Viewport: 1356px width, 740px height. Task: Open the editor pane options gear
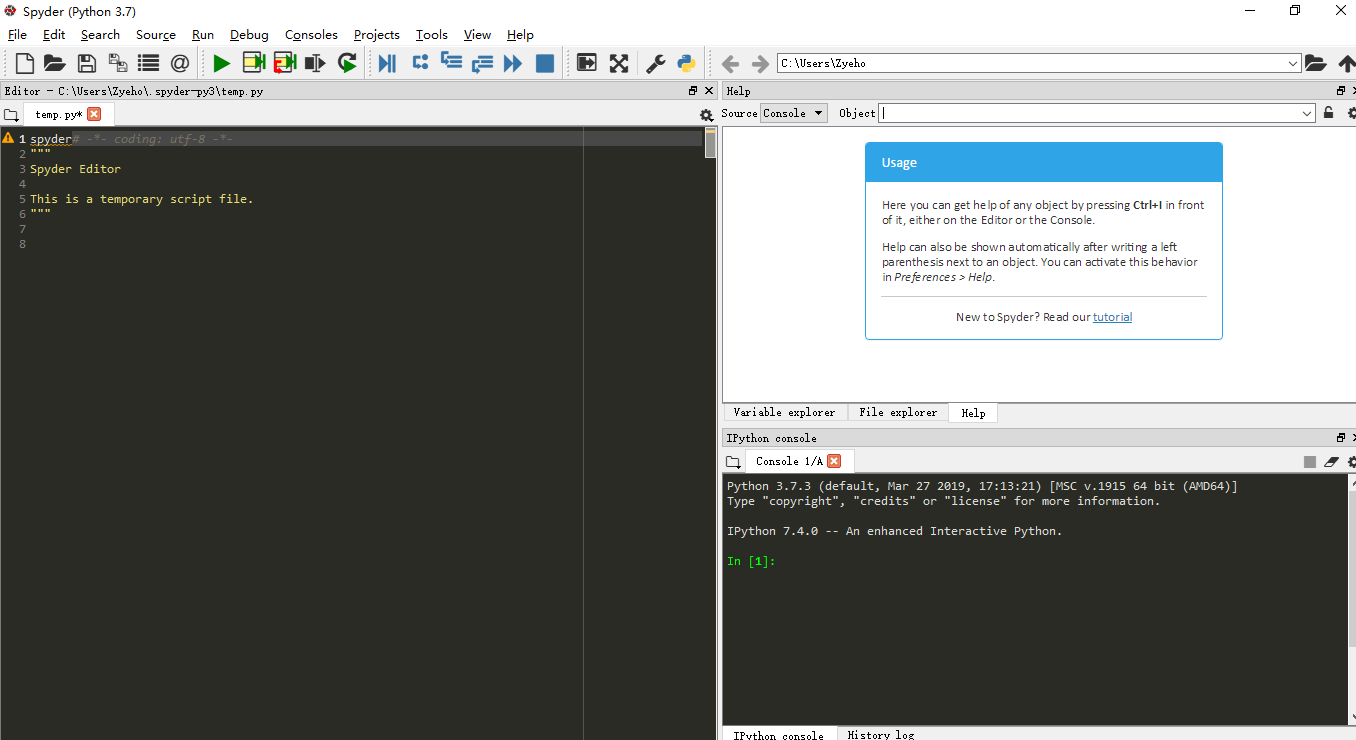coord(707,115)
